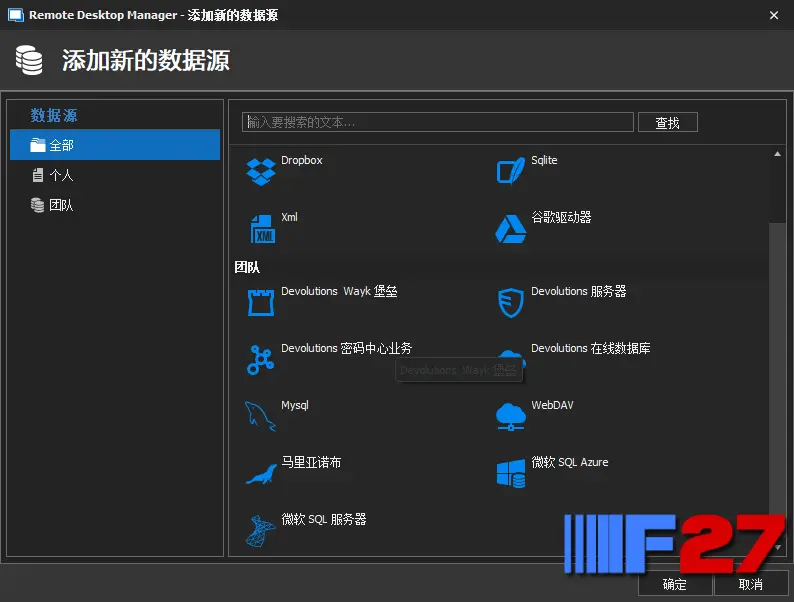Select the Devolutions Wayk 堡垒 label
The image size is (794, 602).
coord(339,291)
